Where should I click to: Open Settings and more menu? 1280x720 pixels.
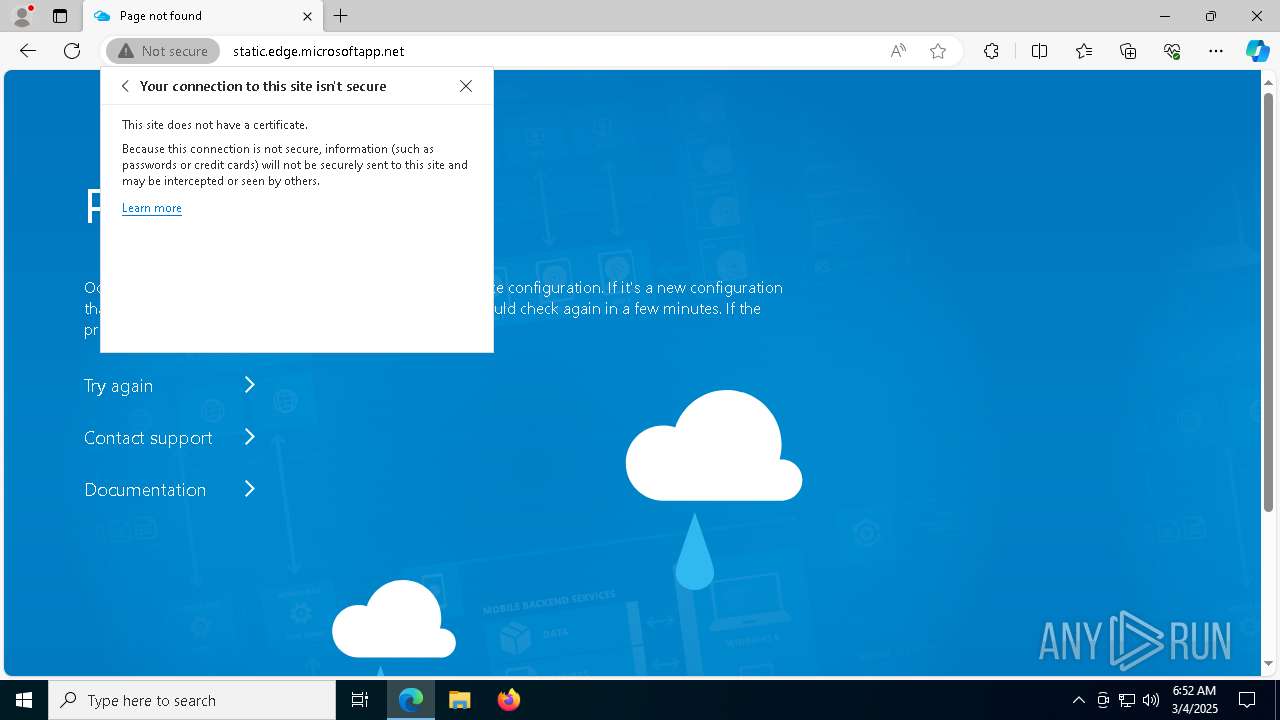[x=1216, y=51]
